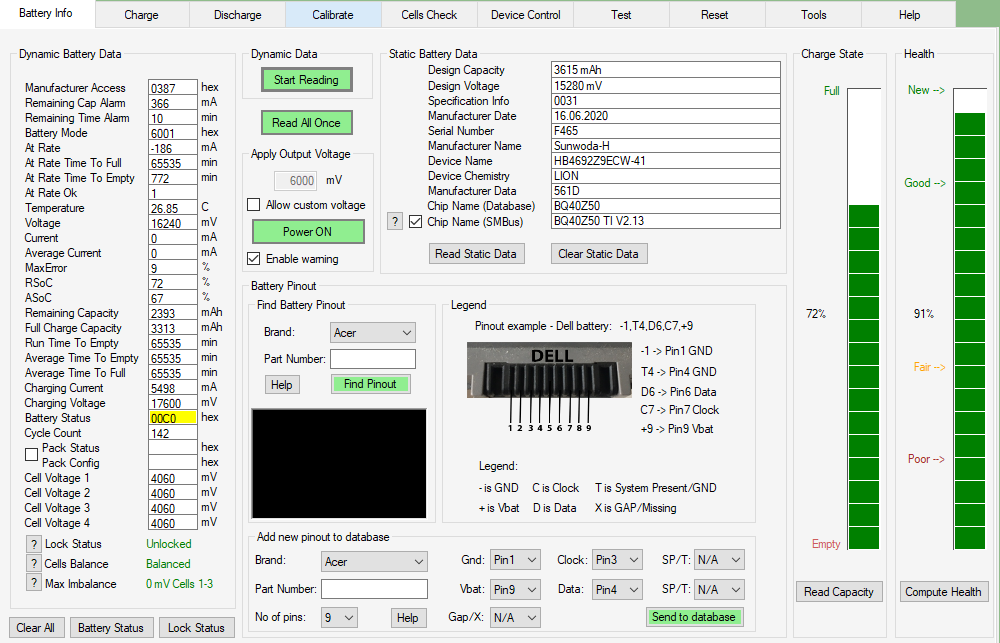Viewport: 1000px width, 643px height.
Task: Open the Tools tab
Action: (x=813, y=15)
